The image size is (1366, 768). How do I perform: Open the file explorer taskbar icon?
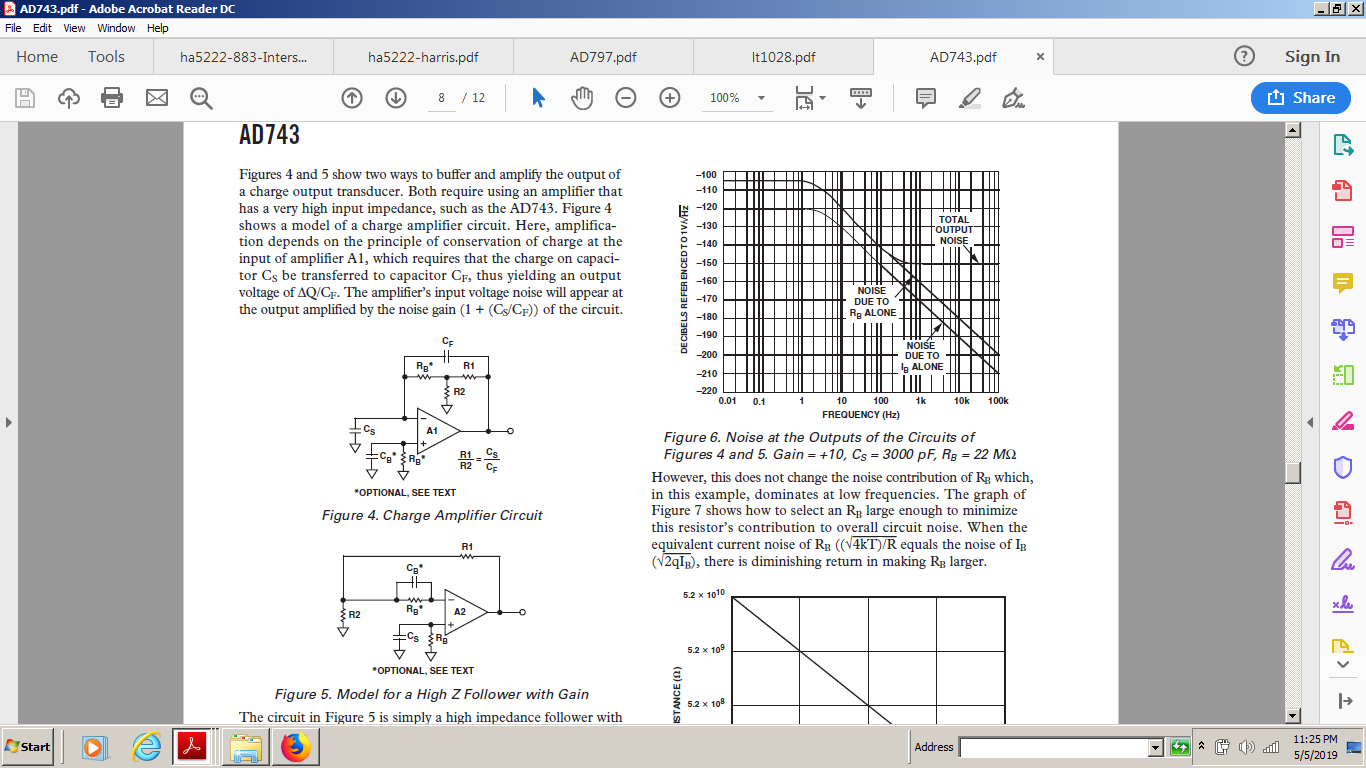(x=246, y=747)
